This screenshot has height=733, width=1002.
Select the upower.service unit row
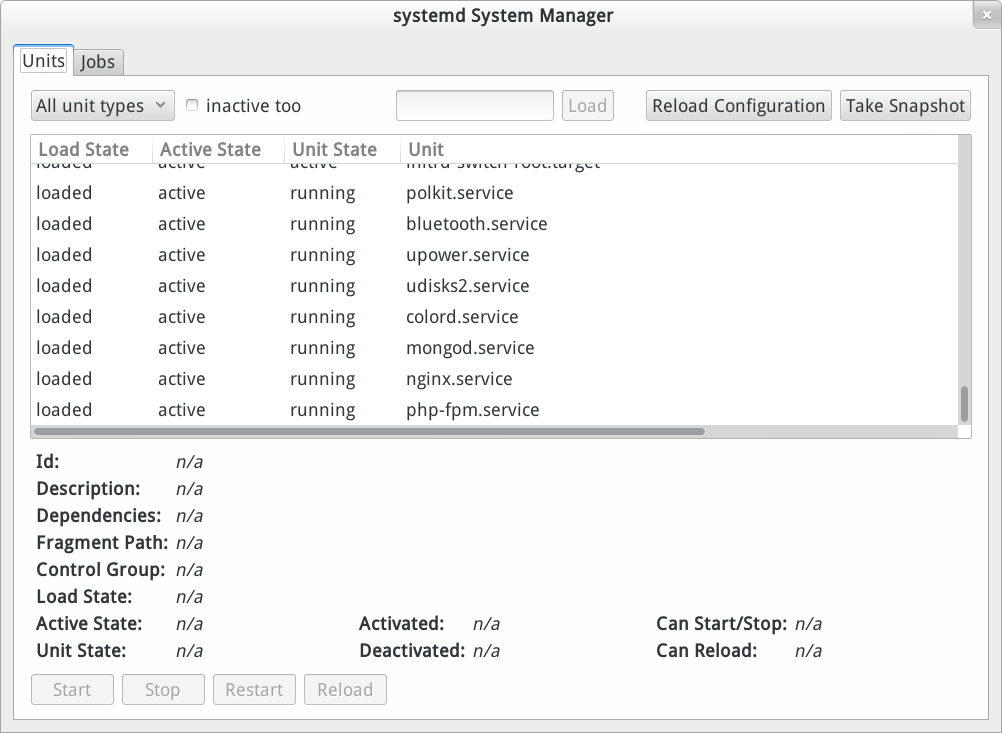(468, 254)
